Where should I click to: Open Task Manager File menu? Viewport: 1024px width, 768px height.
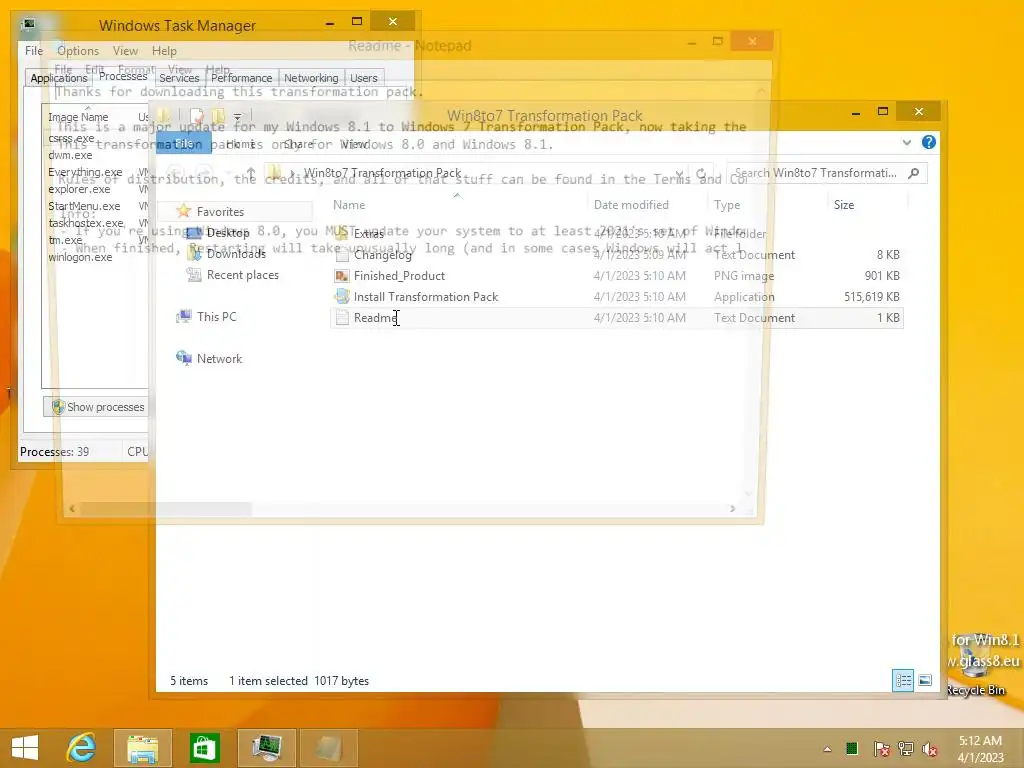pyautogui.click(x=34, y=50)
